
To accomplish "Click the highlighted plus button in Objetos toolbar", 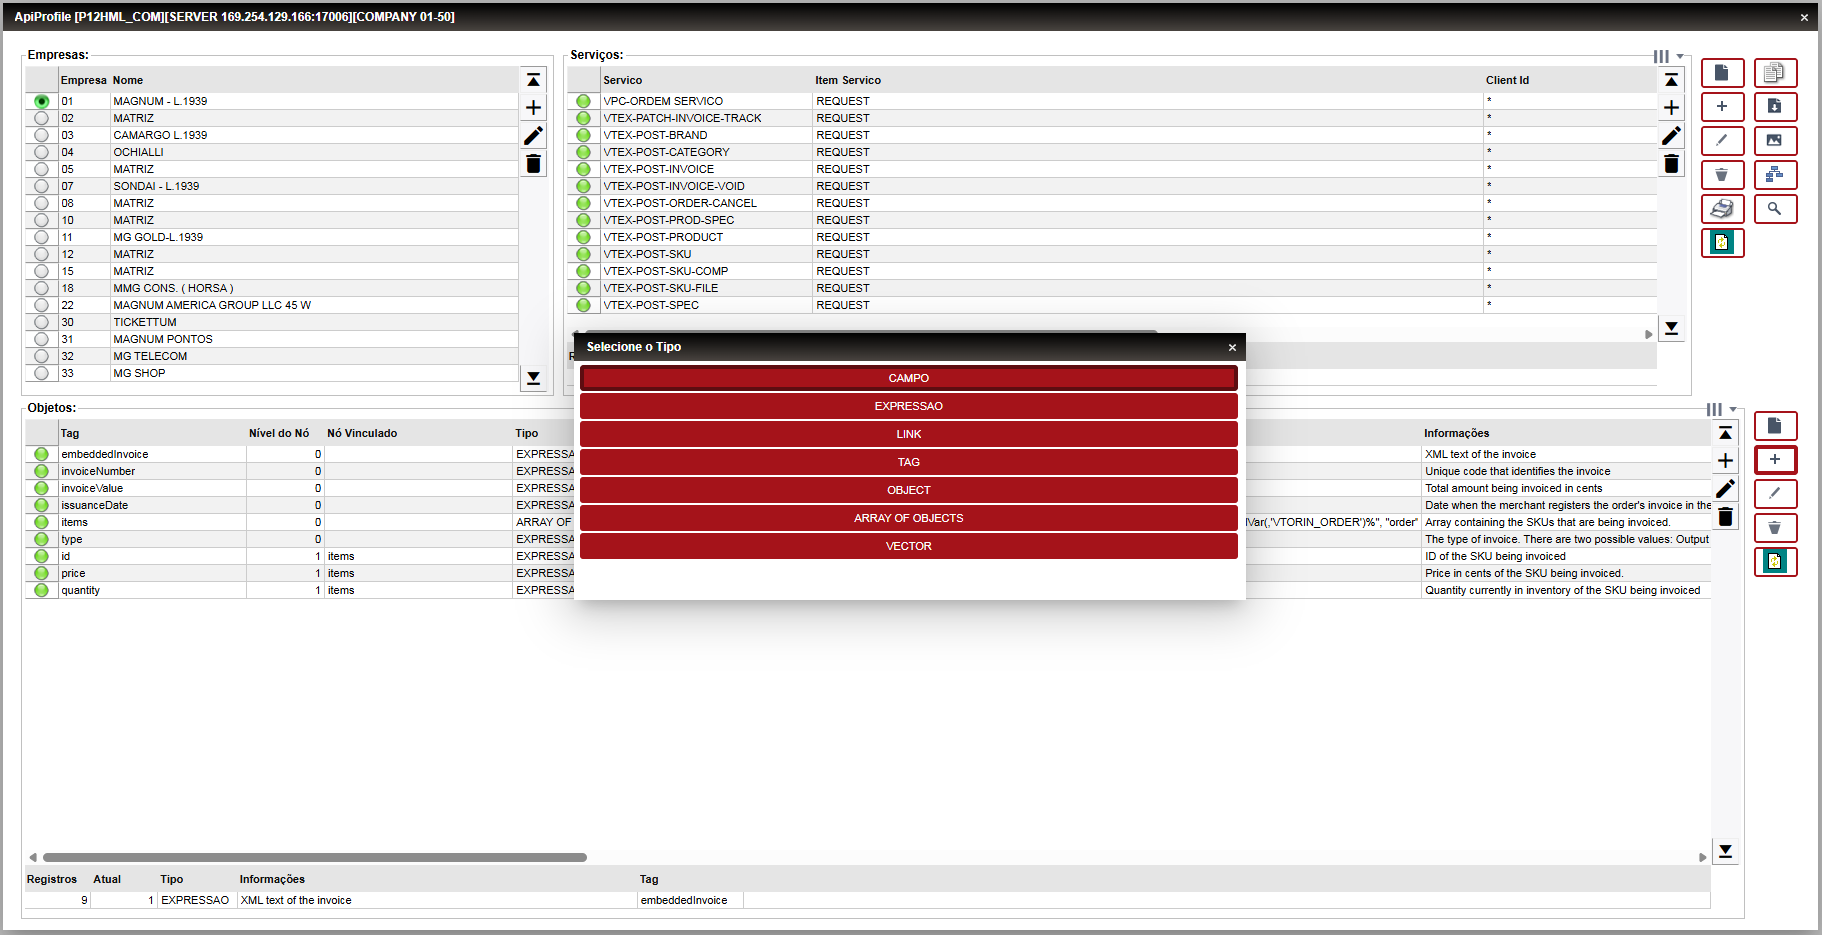I will point(1775,460).
